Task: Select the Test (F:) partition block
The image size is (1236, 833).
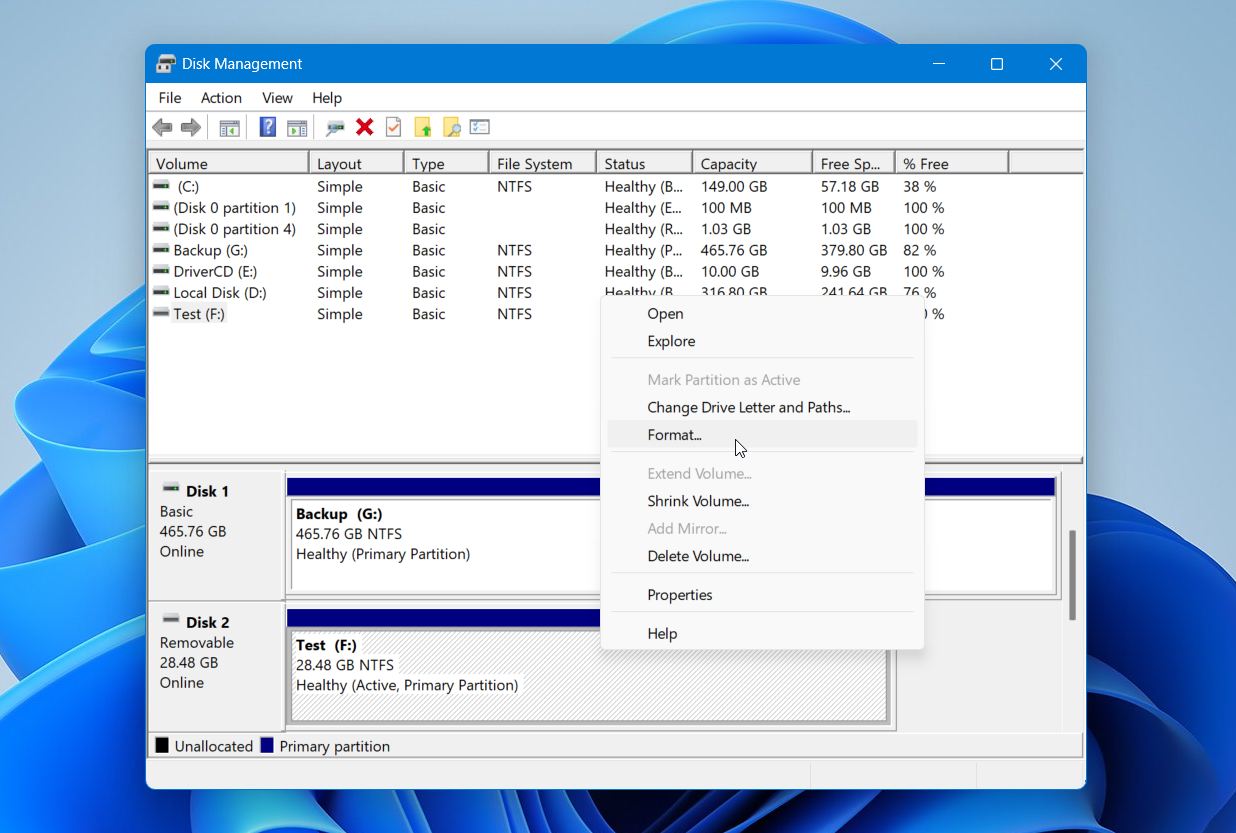Action: [588, 666]
